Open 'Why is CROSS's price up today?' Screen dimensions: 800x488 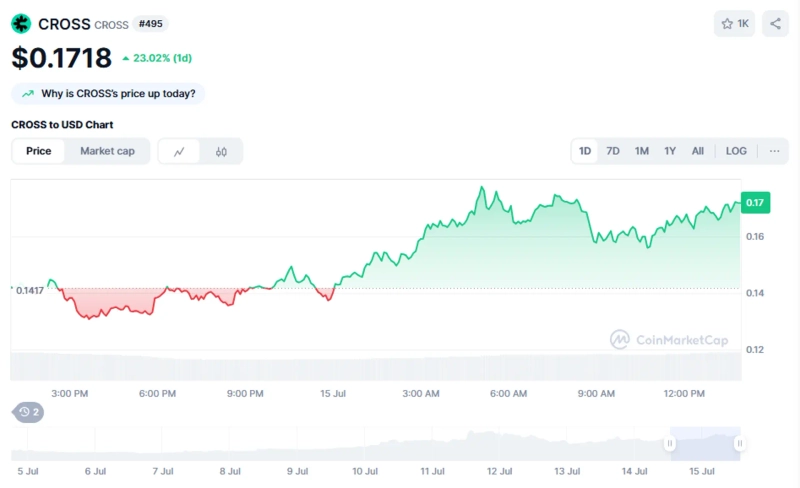pos(118,94)
